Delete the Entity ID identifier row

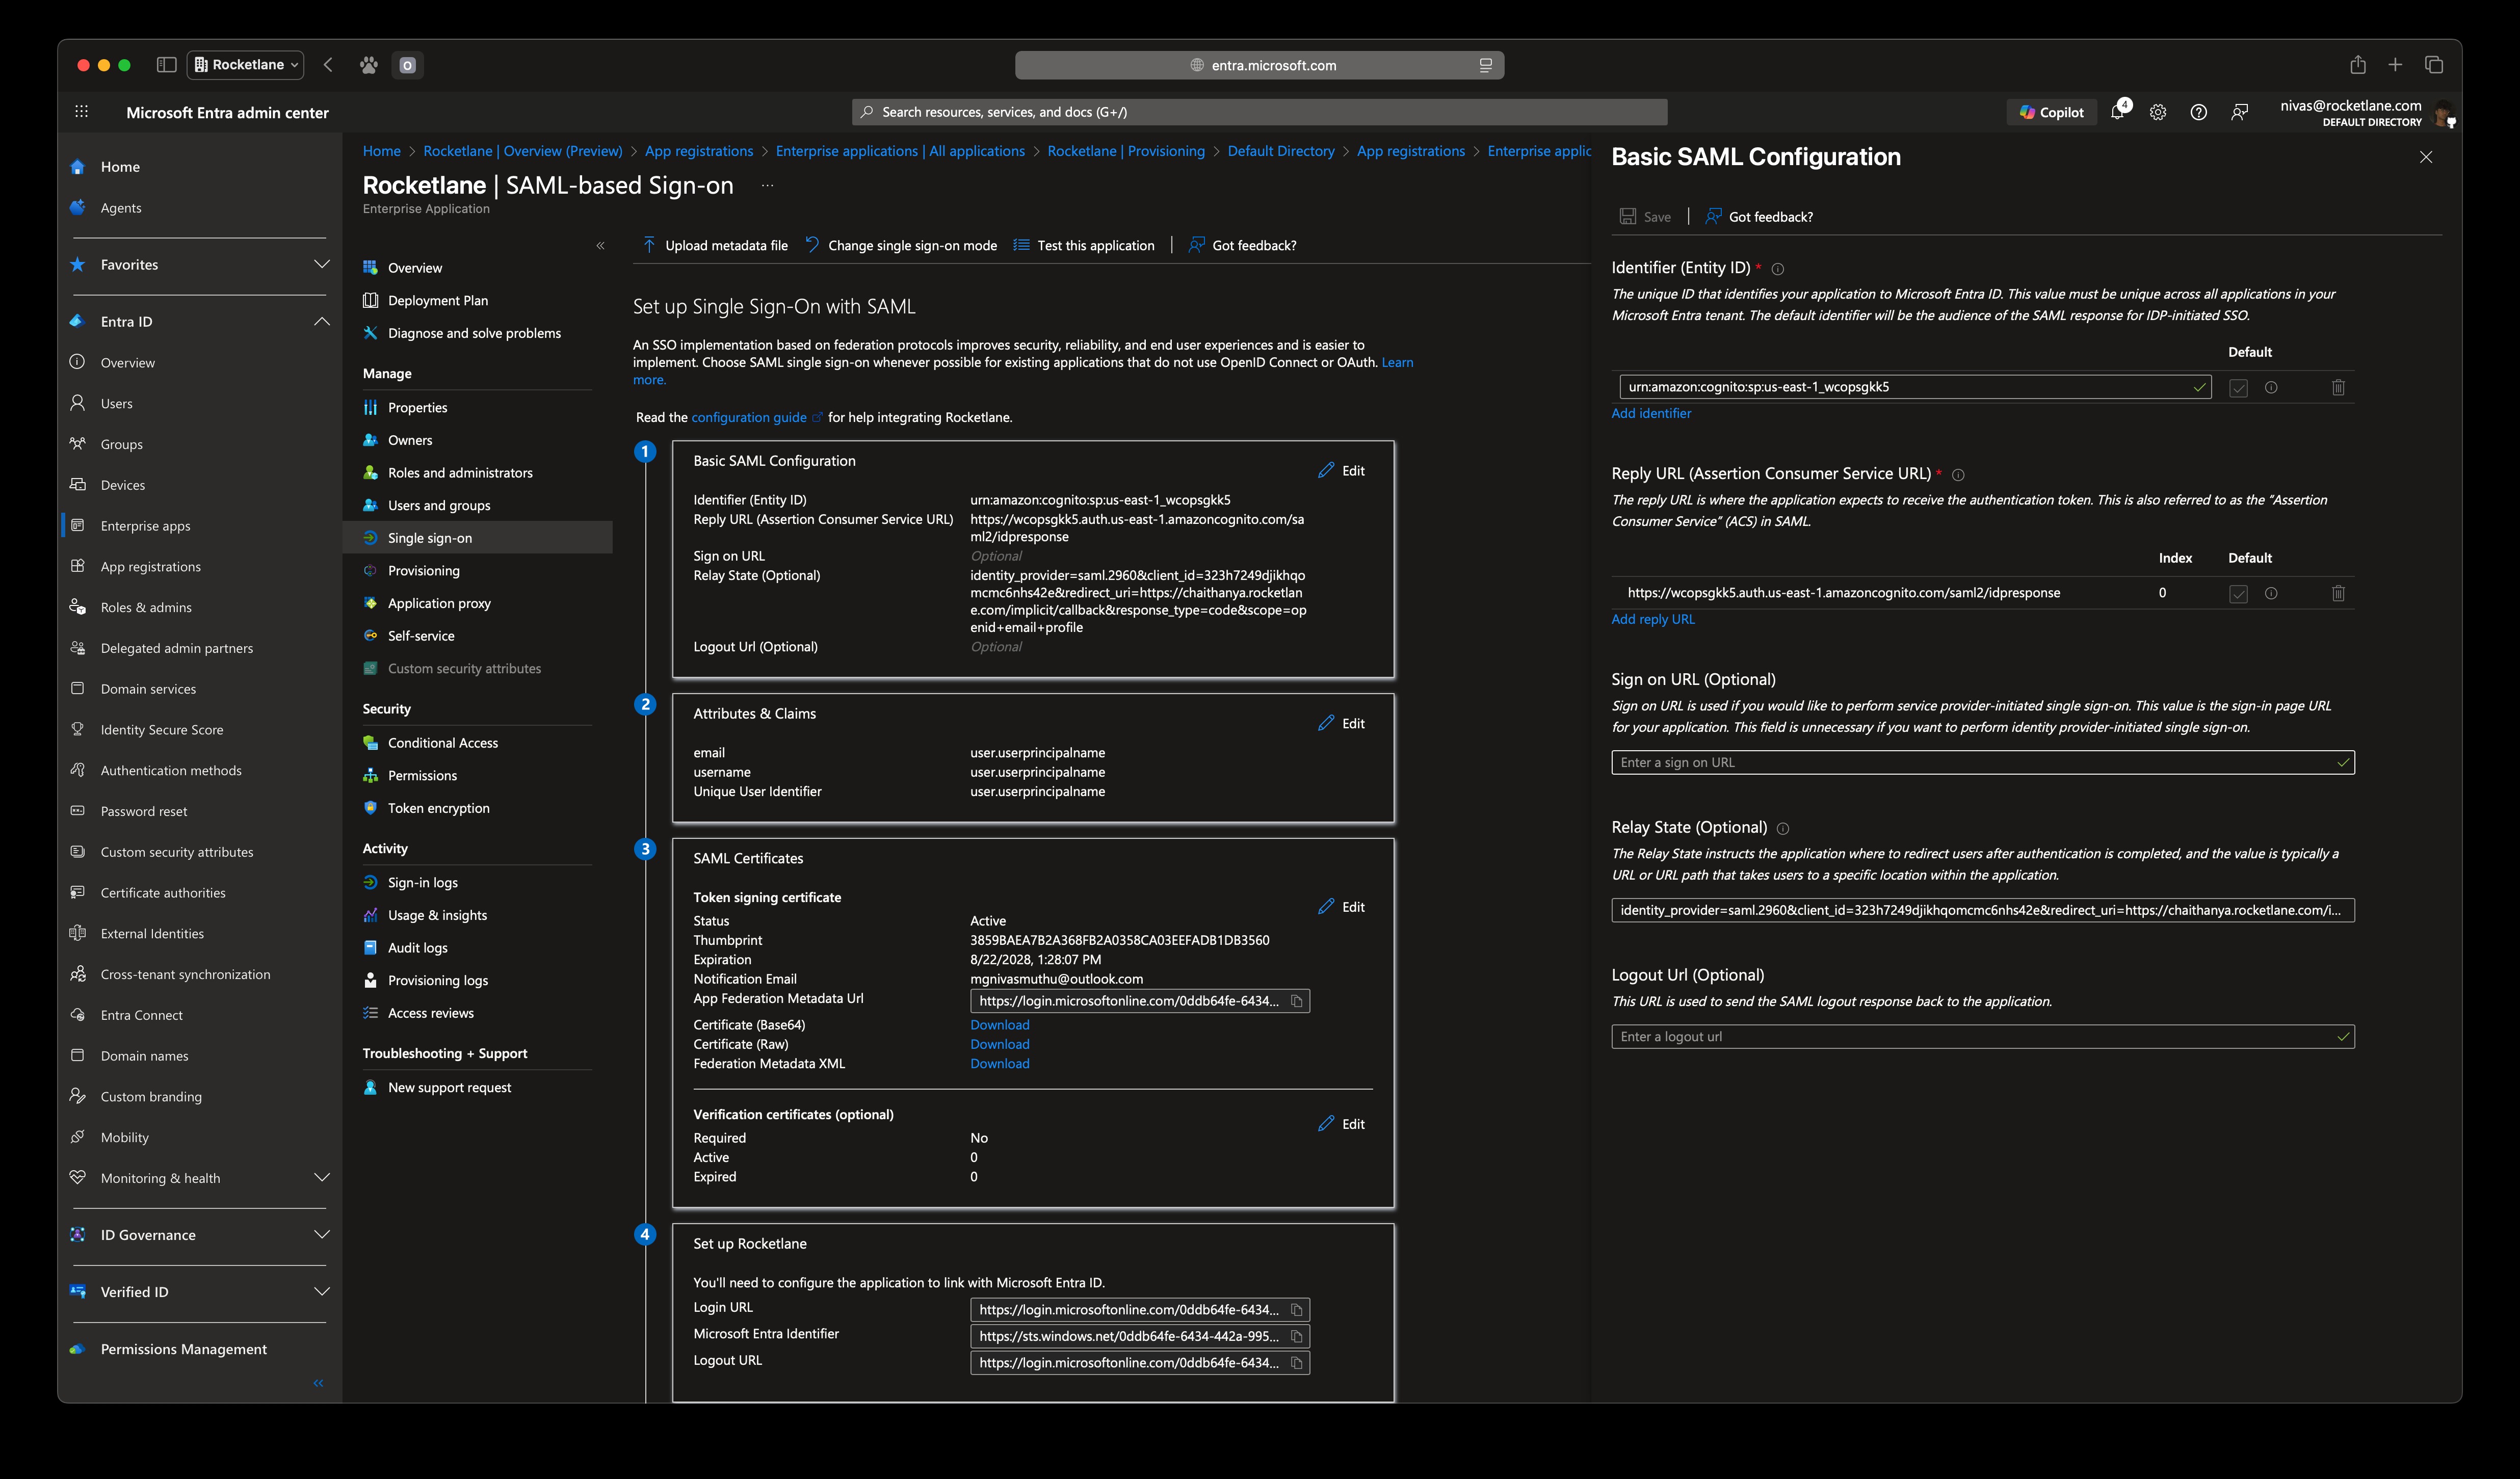(2338, 387)
